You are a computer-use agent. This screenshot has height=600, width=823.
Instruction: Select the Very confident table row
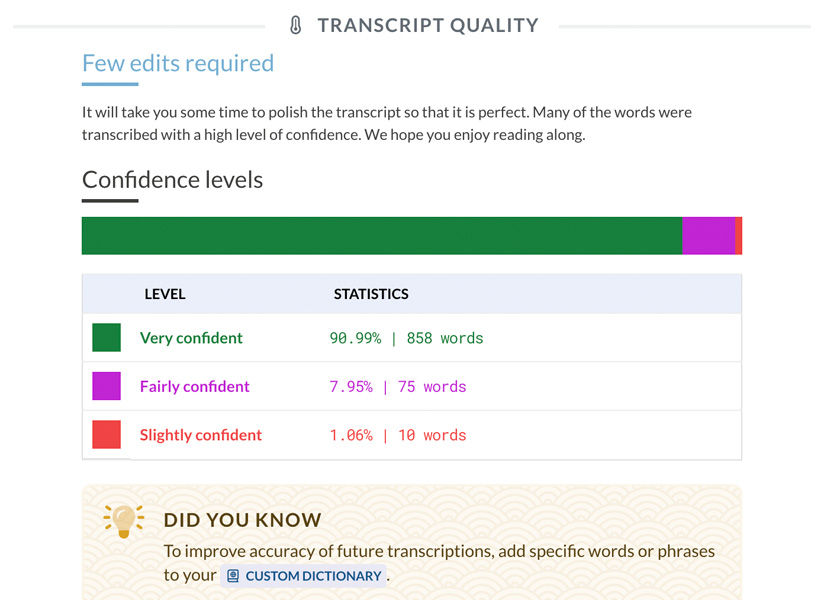tap(410, 337)
